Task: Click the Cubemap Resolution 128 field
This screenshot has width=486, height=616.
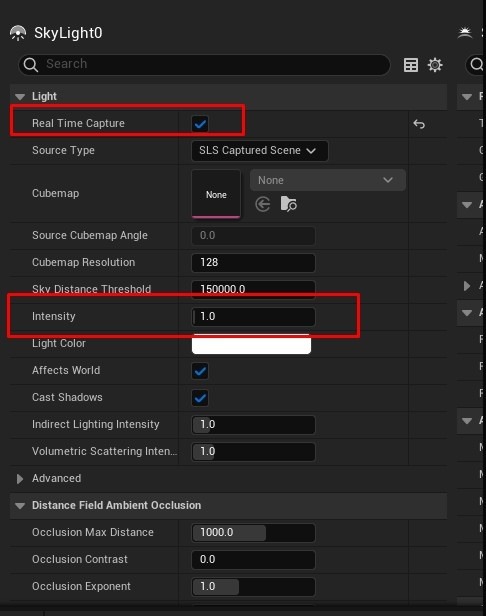Action: (253, 263)
